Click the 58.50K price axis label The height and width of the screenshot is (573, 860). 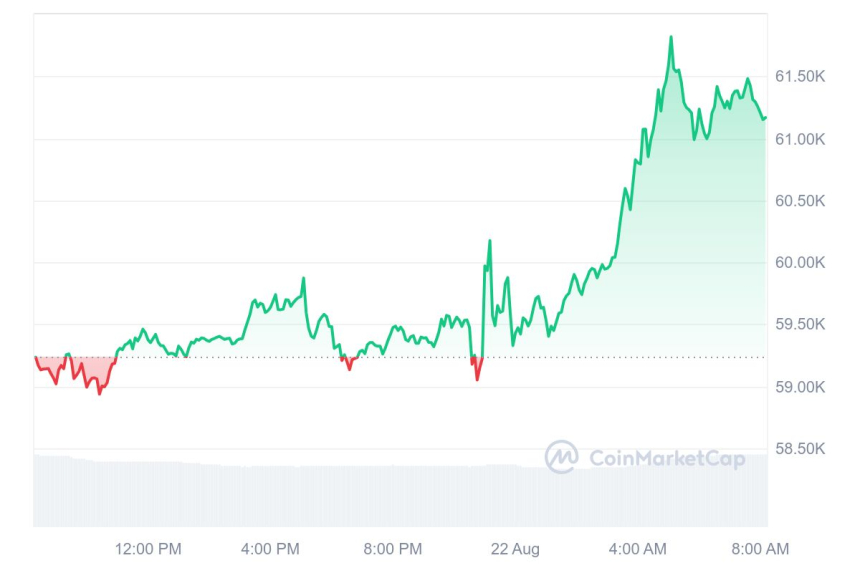tap(799, 449)
